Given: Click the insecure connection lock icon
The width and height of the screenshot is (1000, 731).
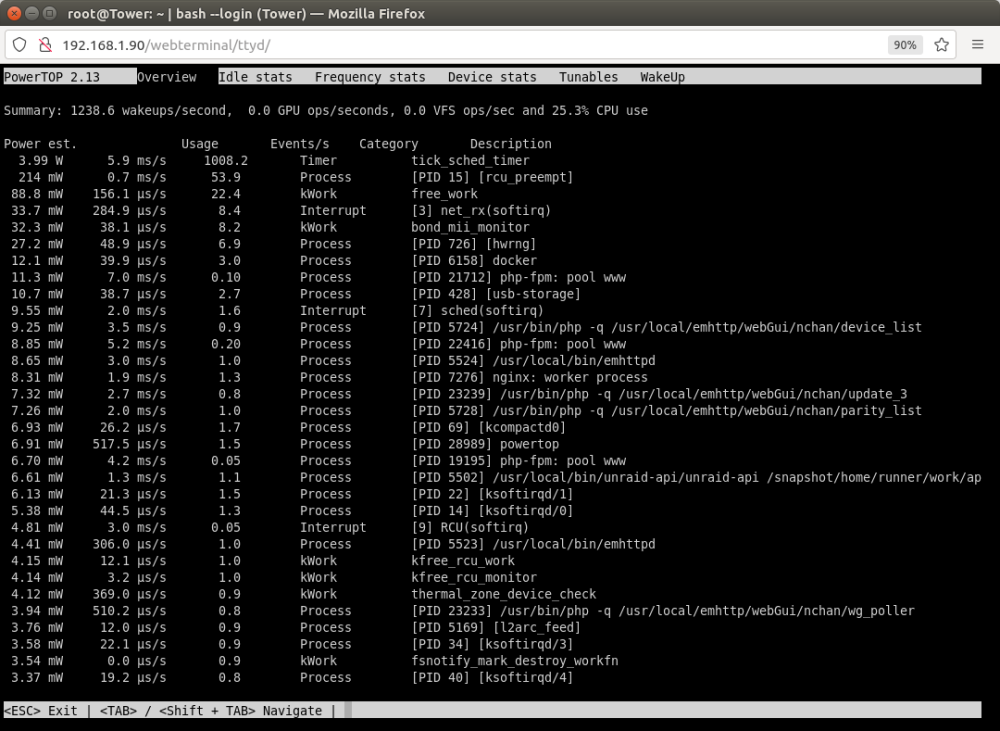Looking at the screenshot, I should pos(45,45).
